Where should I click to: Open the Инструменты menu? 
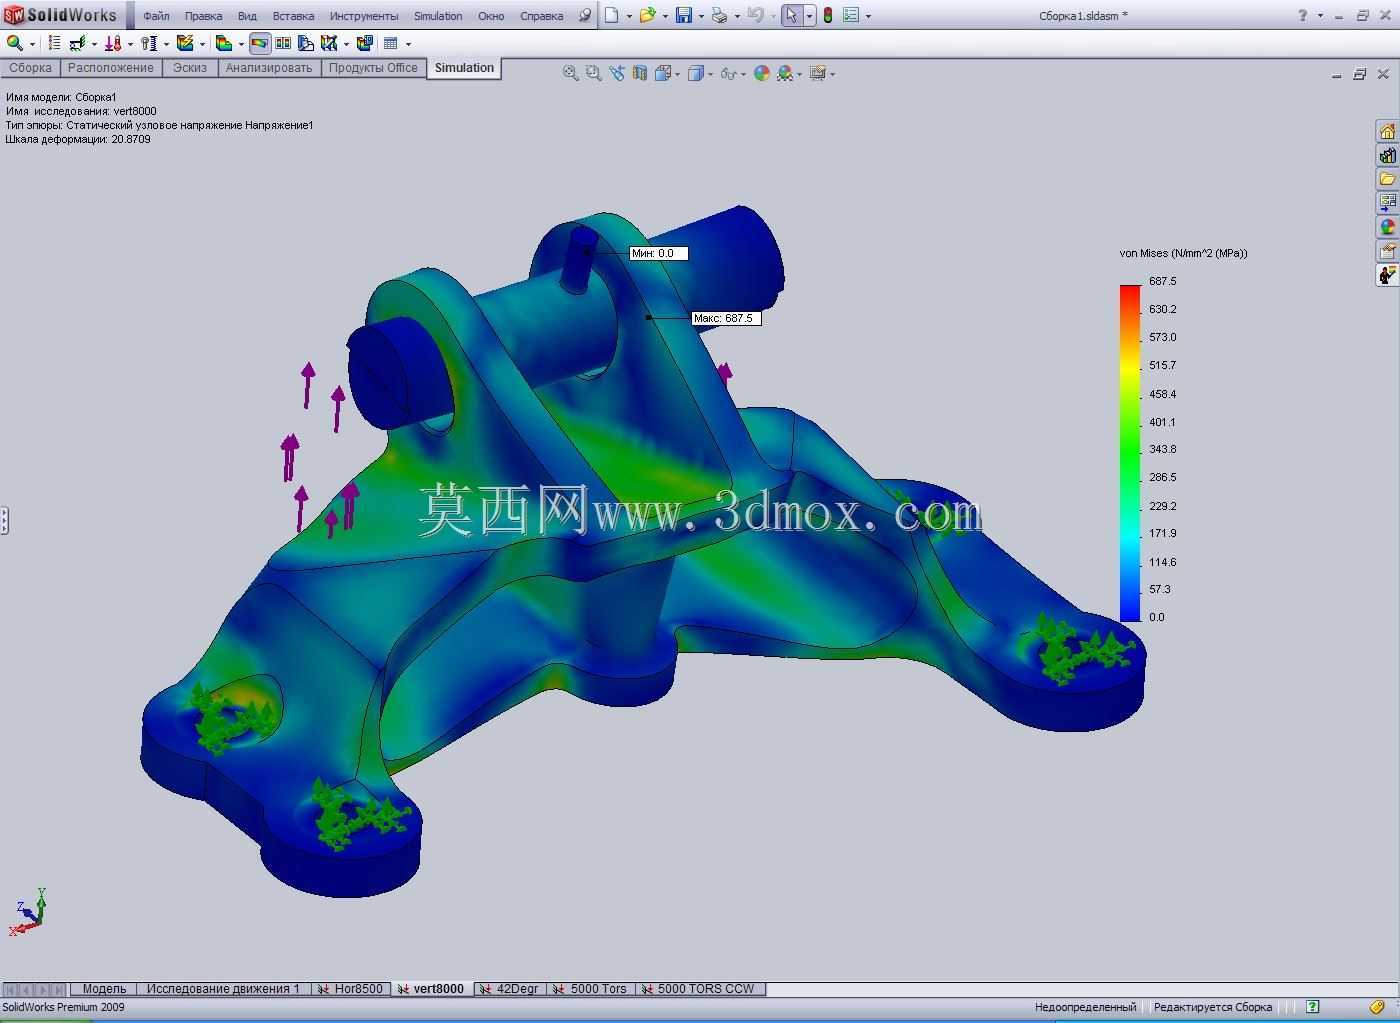(x=364, y=16)
